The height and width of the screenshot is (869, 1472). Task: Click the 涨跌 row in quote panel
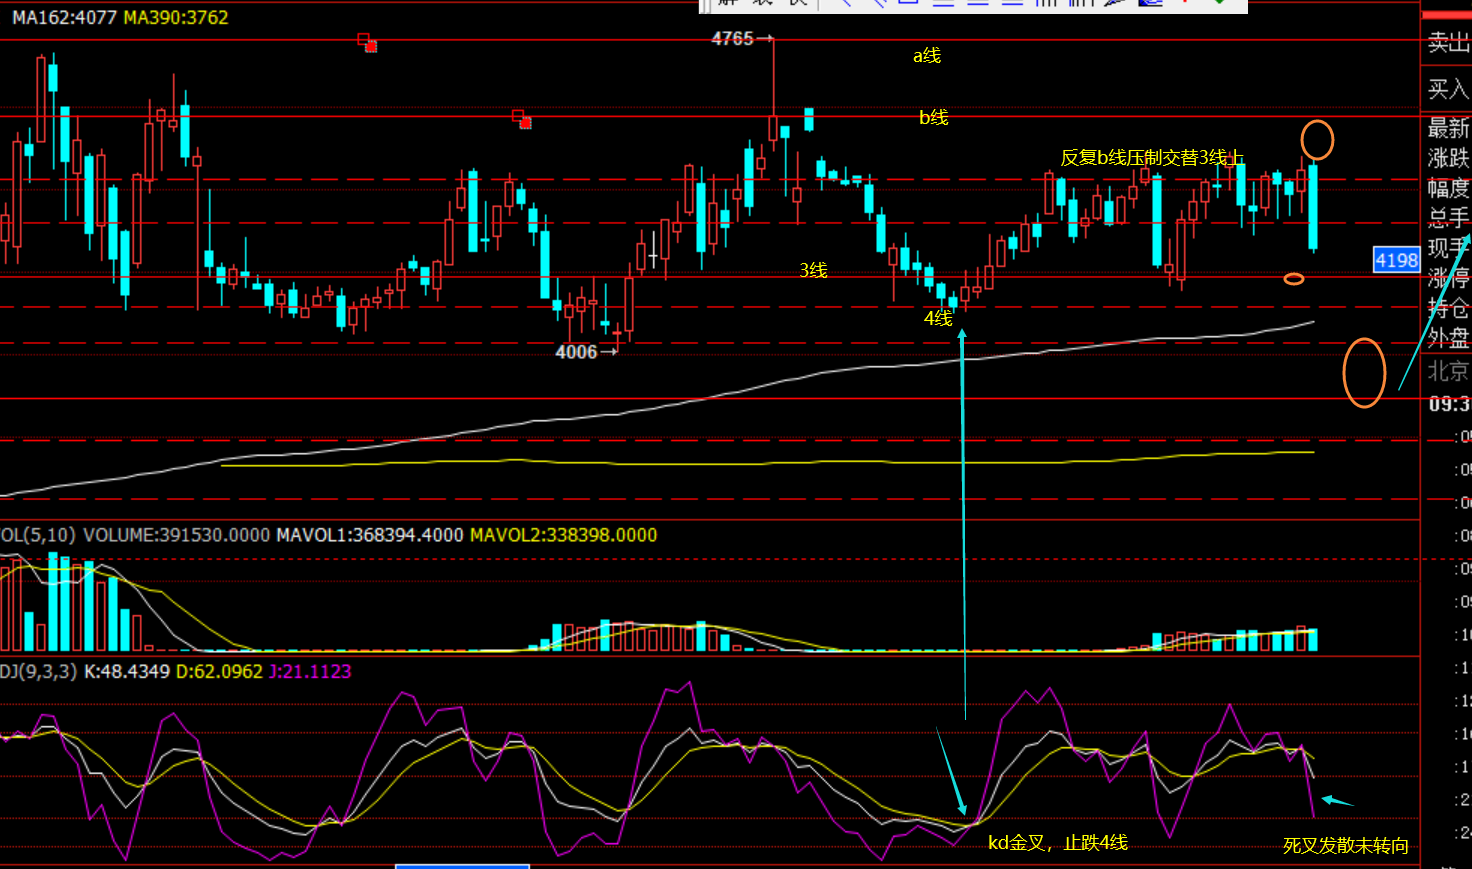[x=1448, y=158]
